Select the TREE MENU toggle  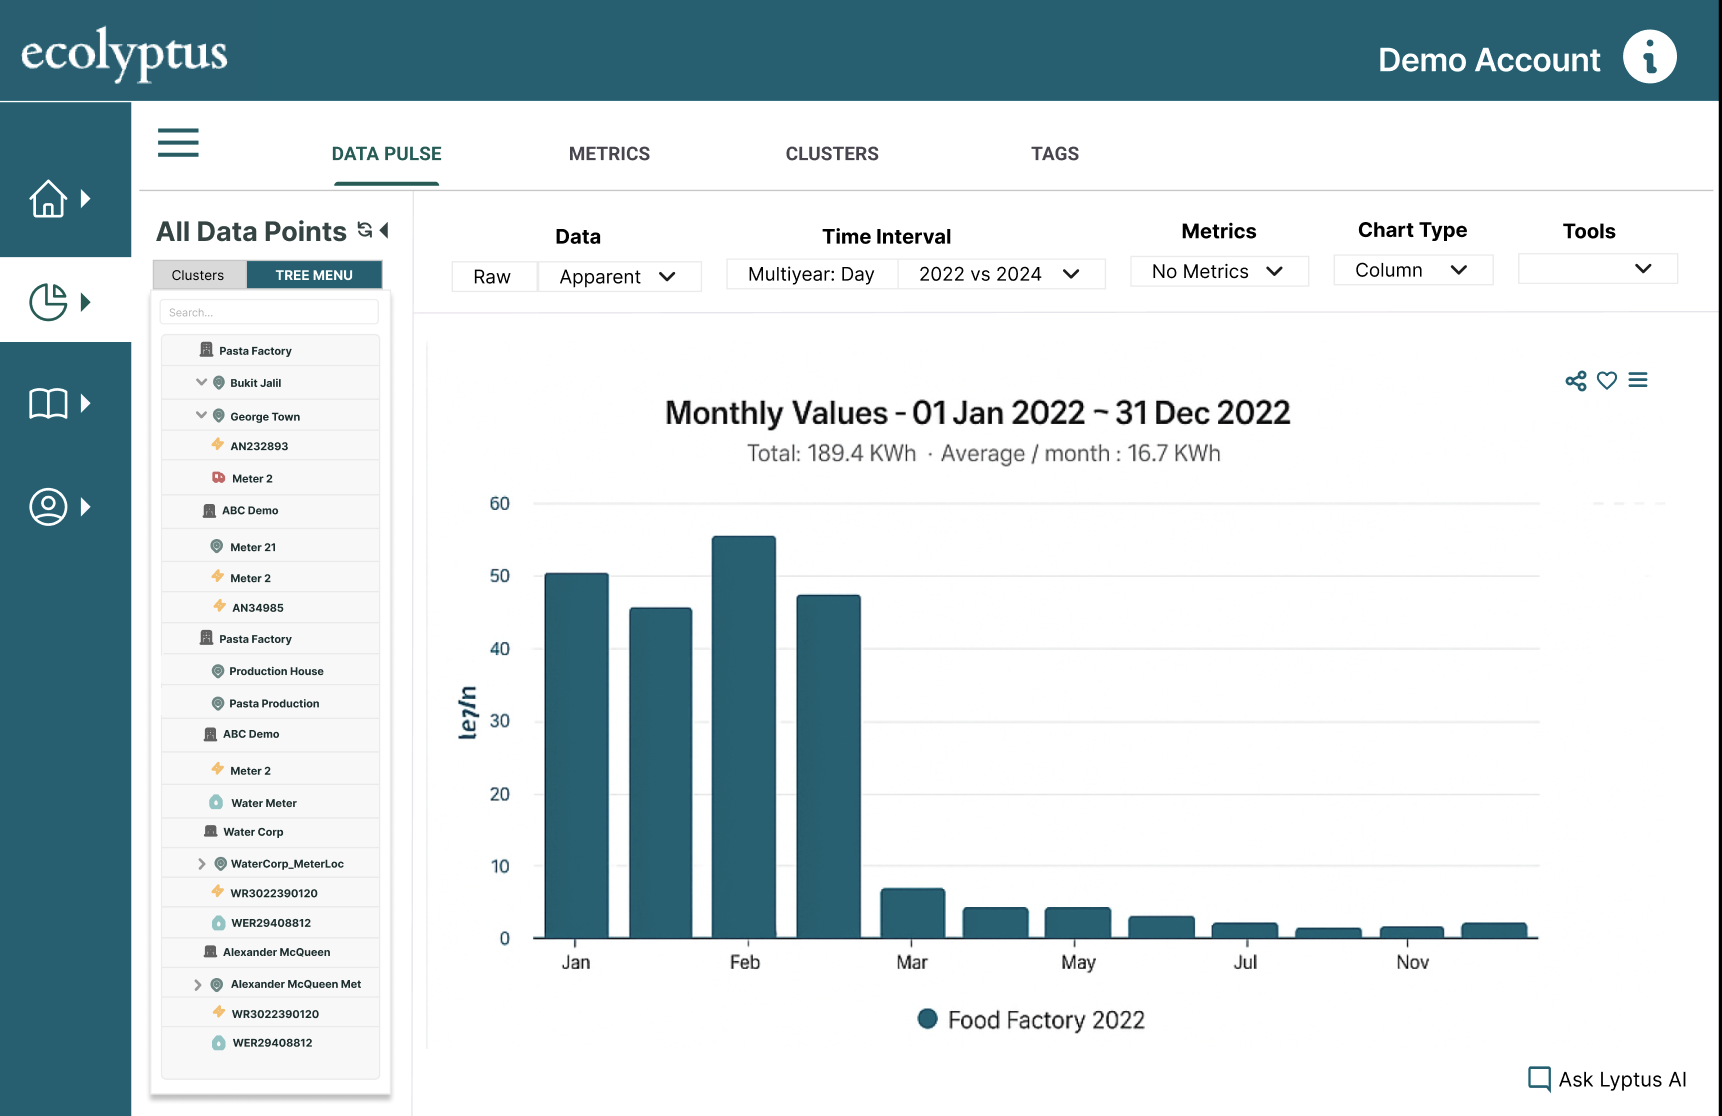point(314,275)
